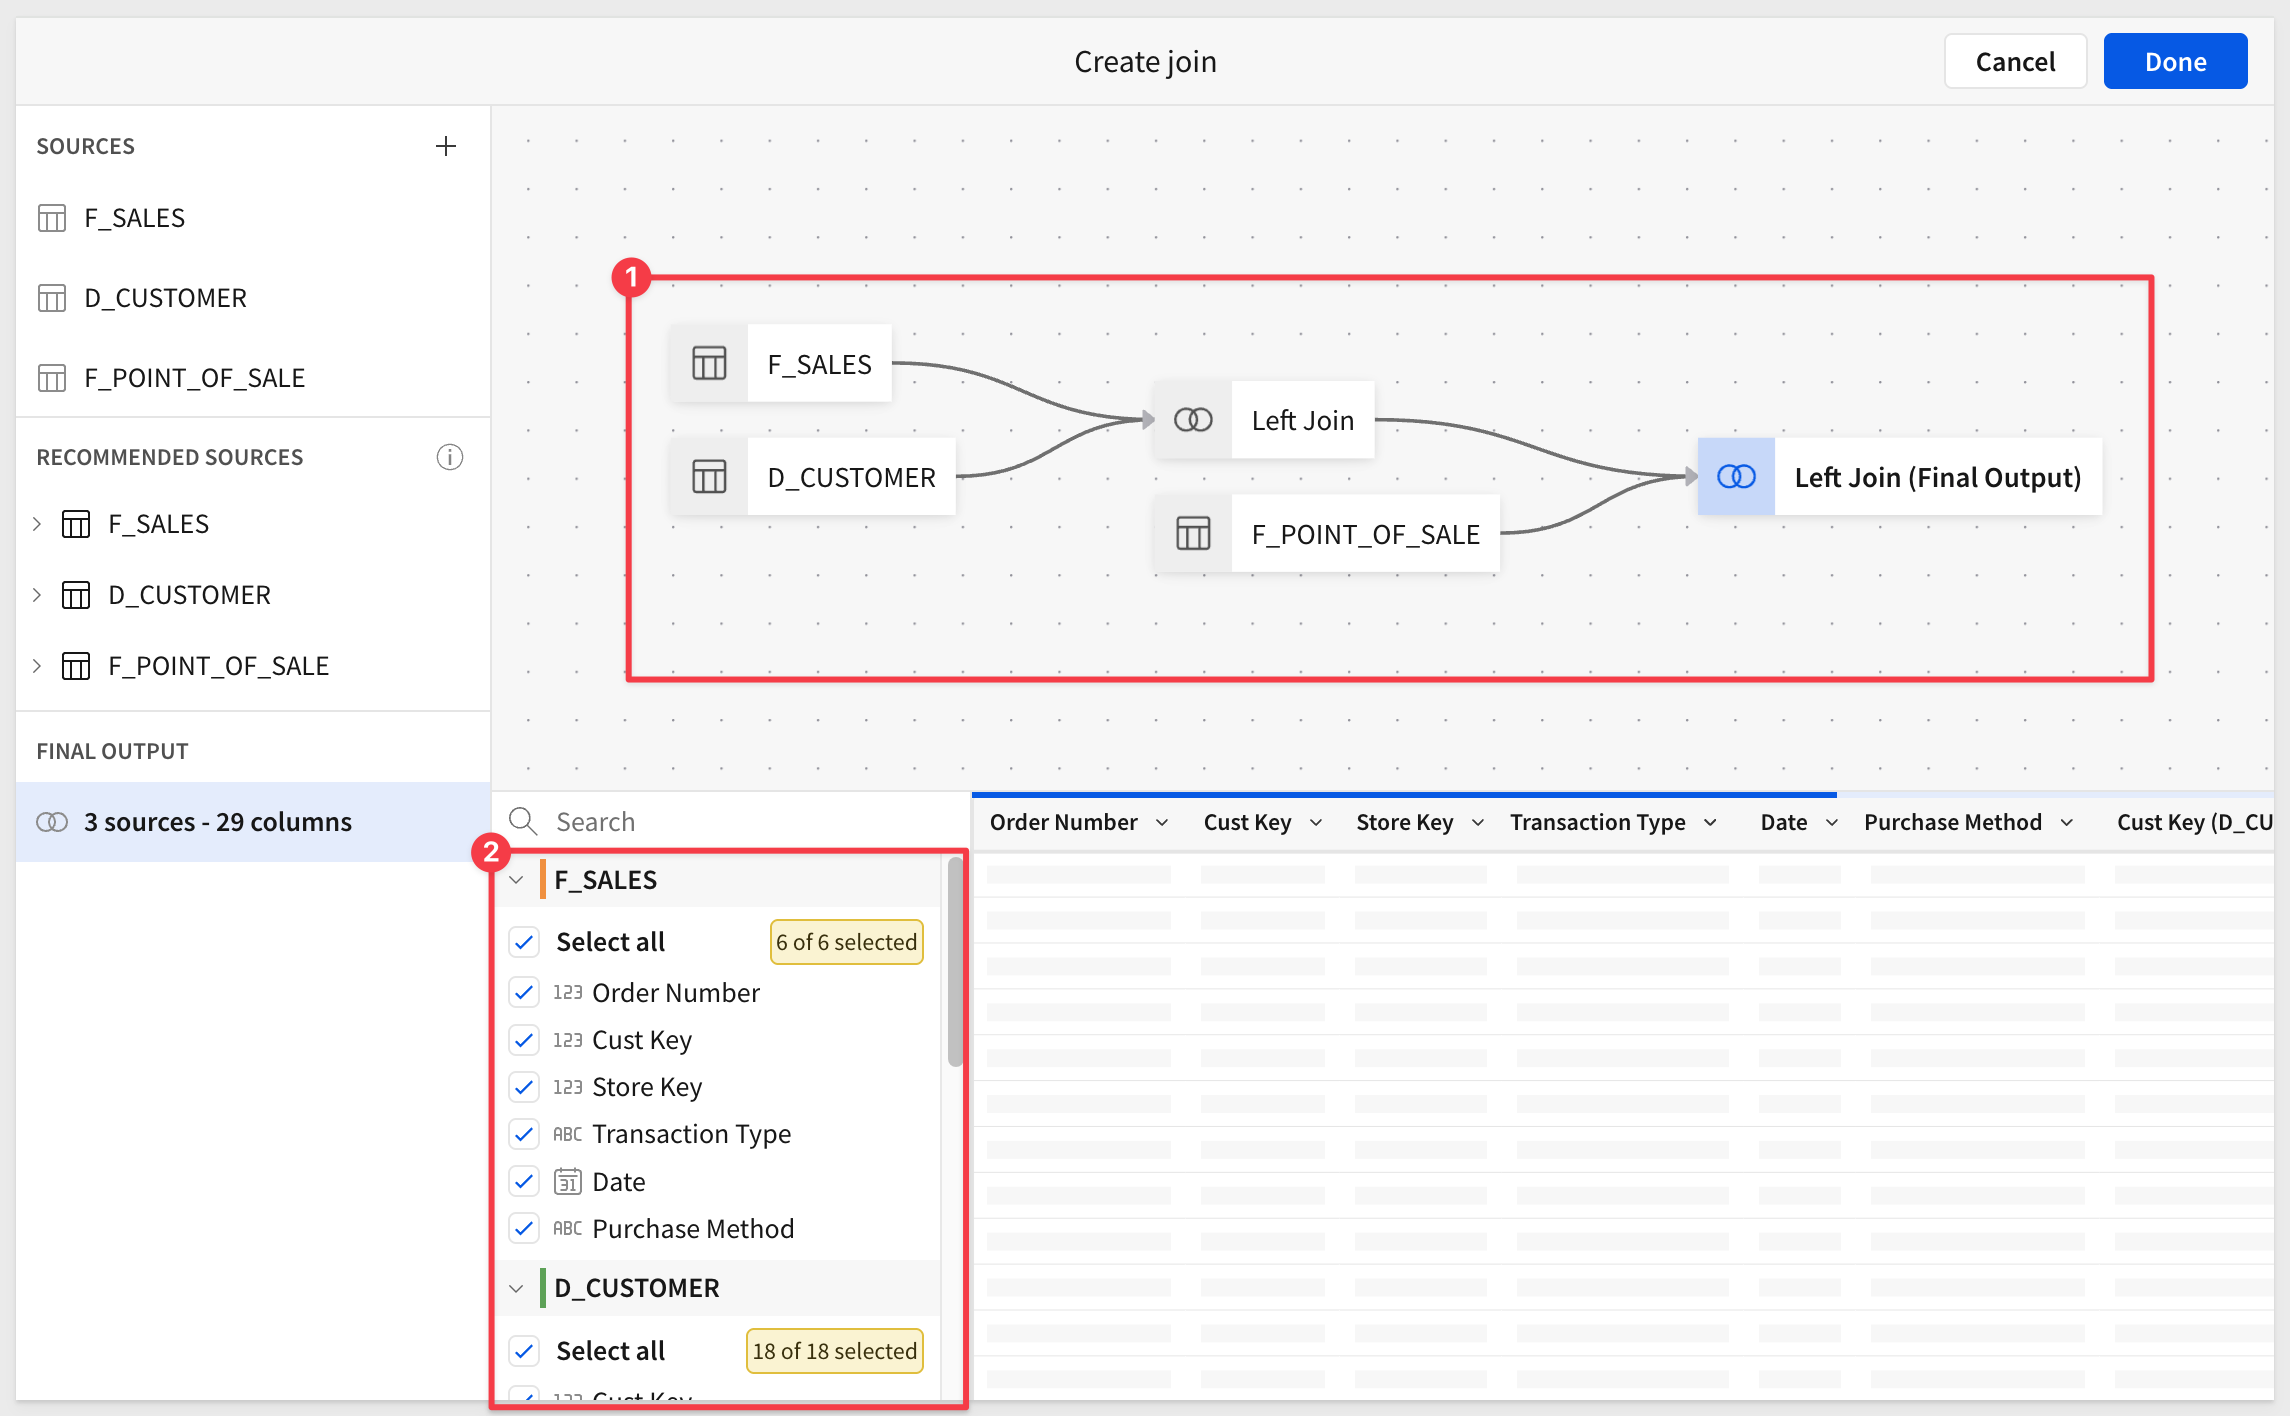Collapse the F_SALES column group

click(x=516, y=880)
